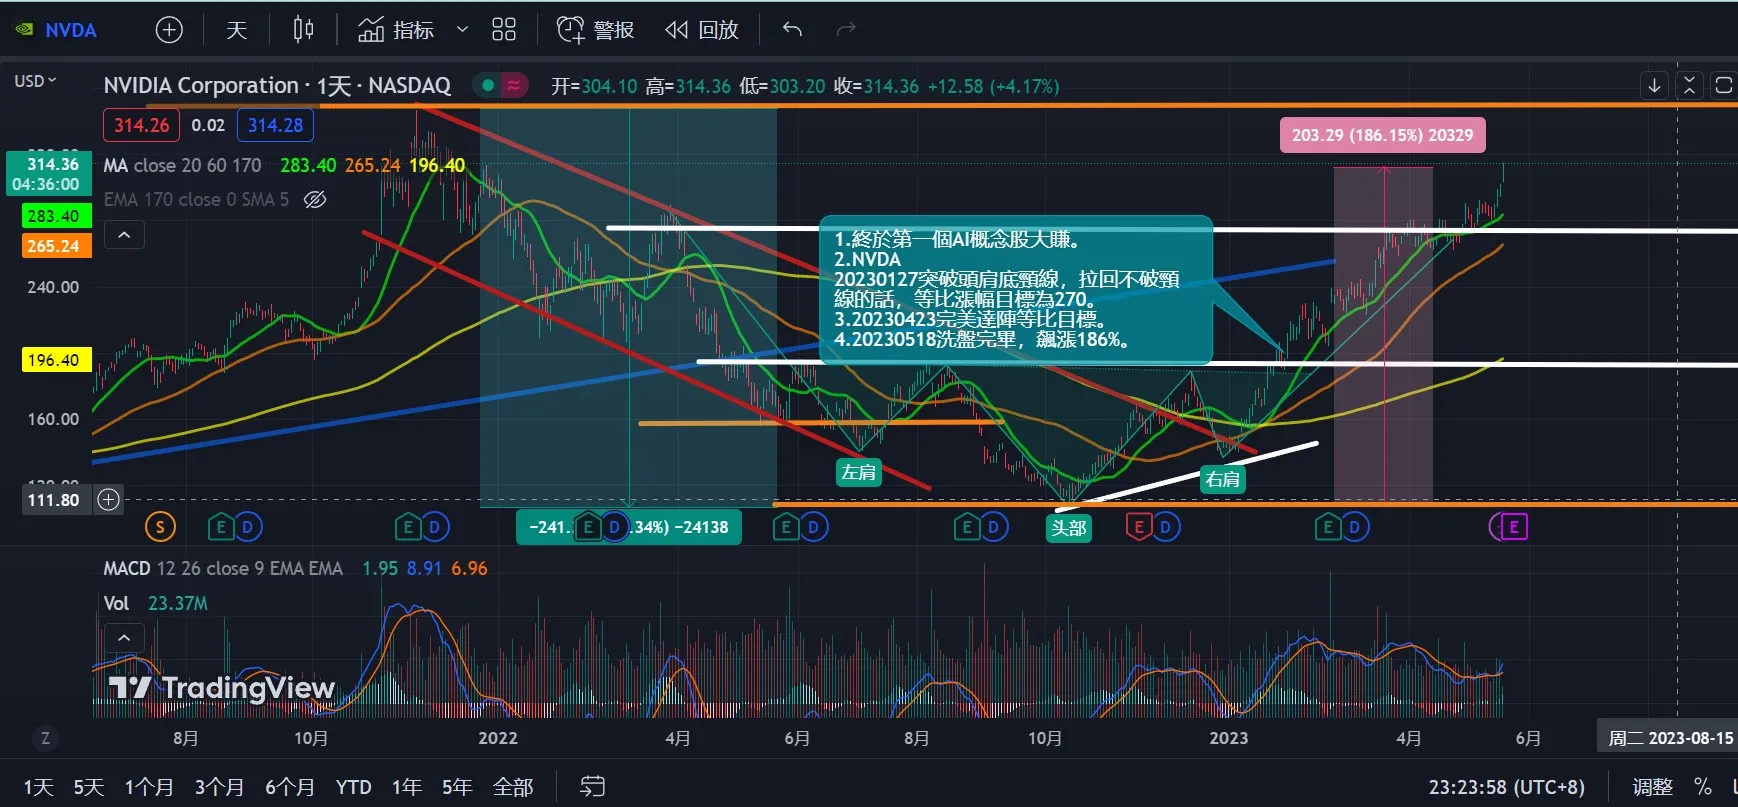Screen dimensions: 1738x807
Task: Switch range to 1天
Action: click(x=38, y=787)
